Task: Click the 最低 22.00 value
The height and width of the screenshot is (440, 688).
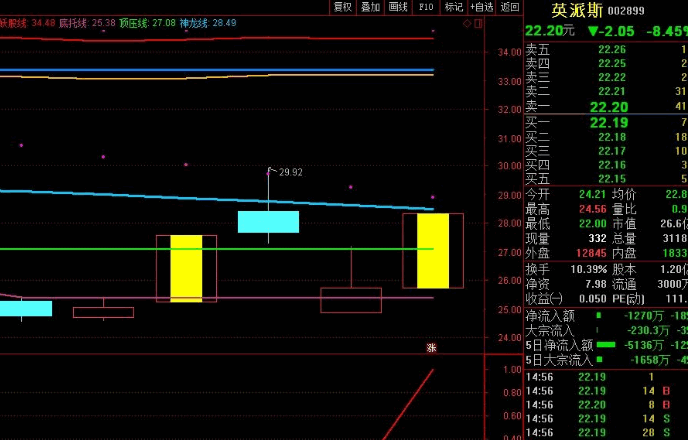Action: coord(592,224)
